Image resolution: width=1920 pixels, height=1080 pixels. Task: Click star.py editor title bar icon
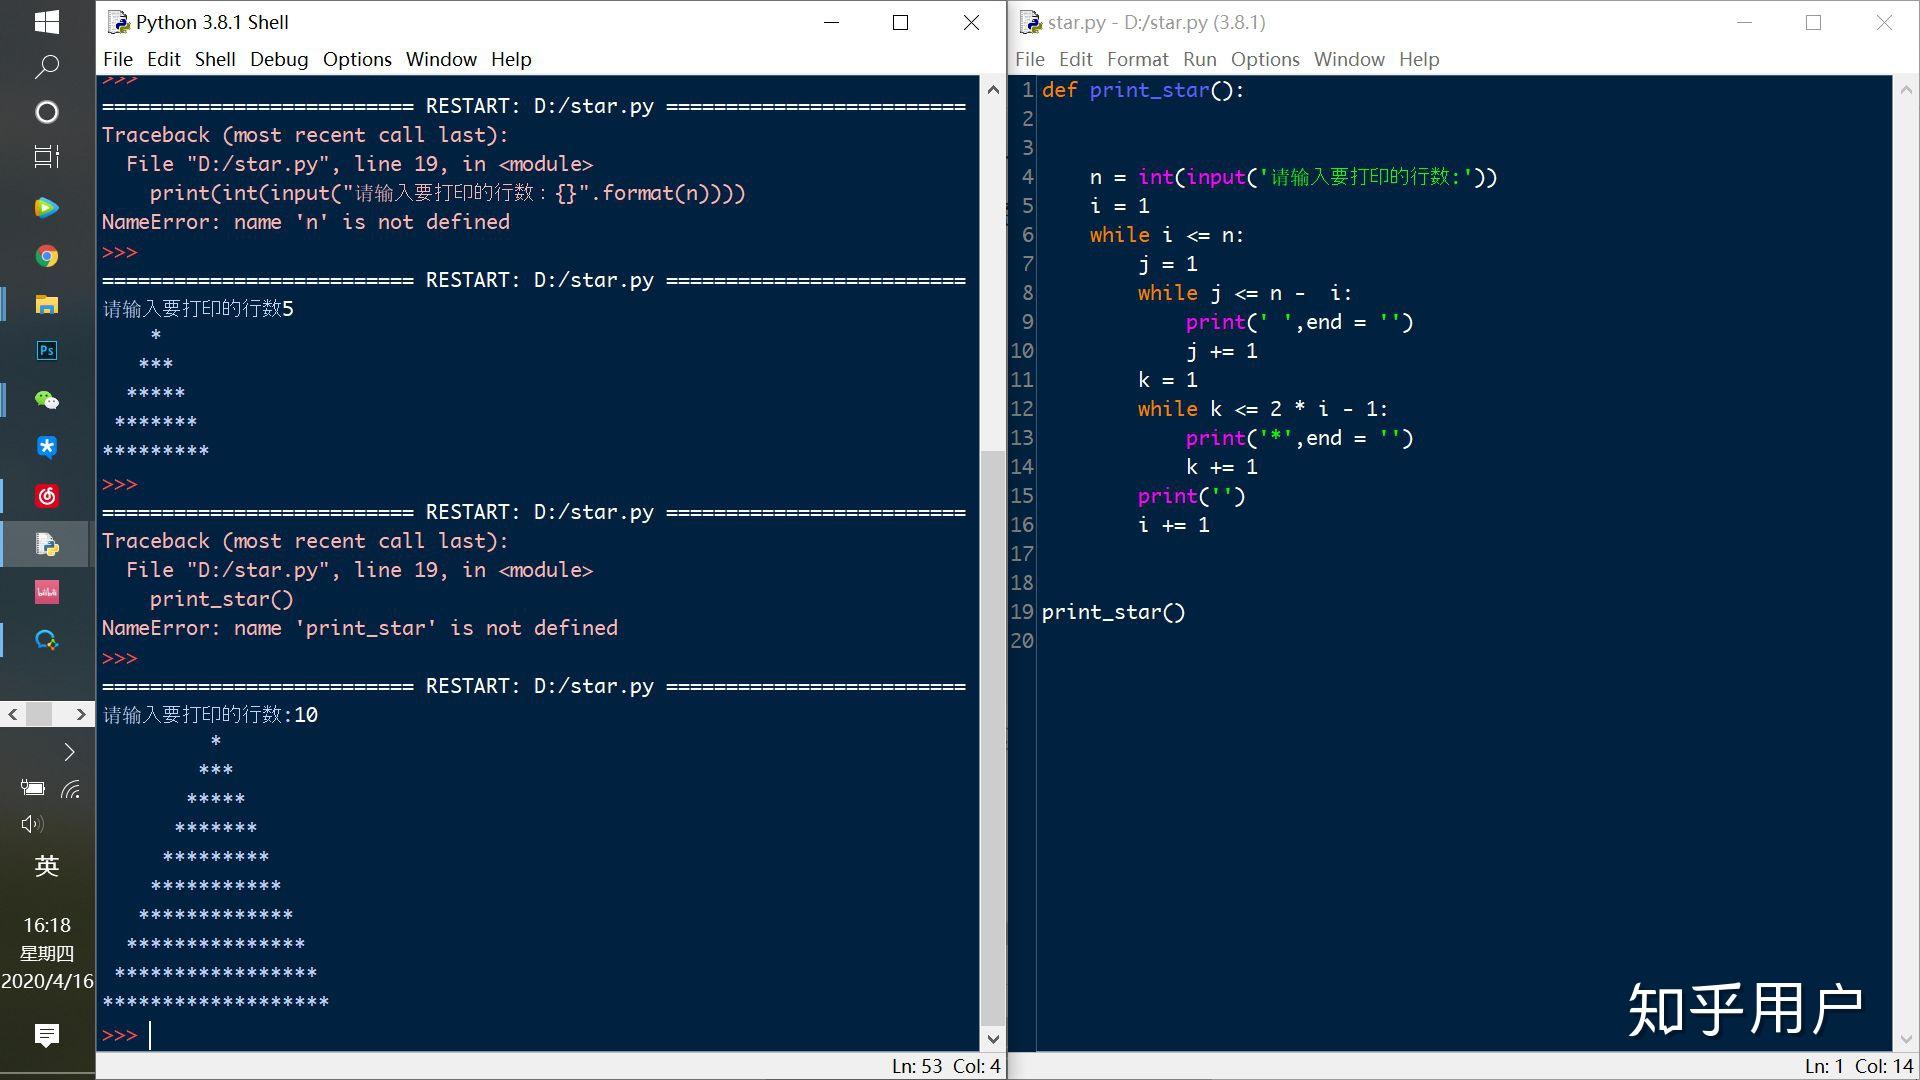(1031, 22)
